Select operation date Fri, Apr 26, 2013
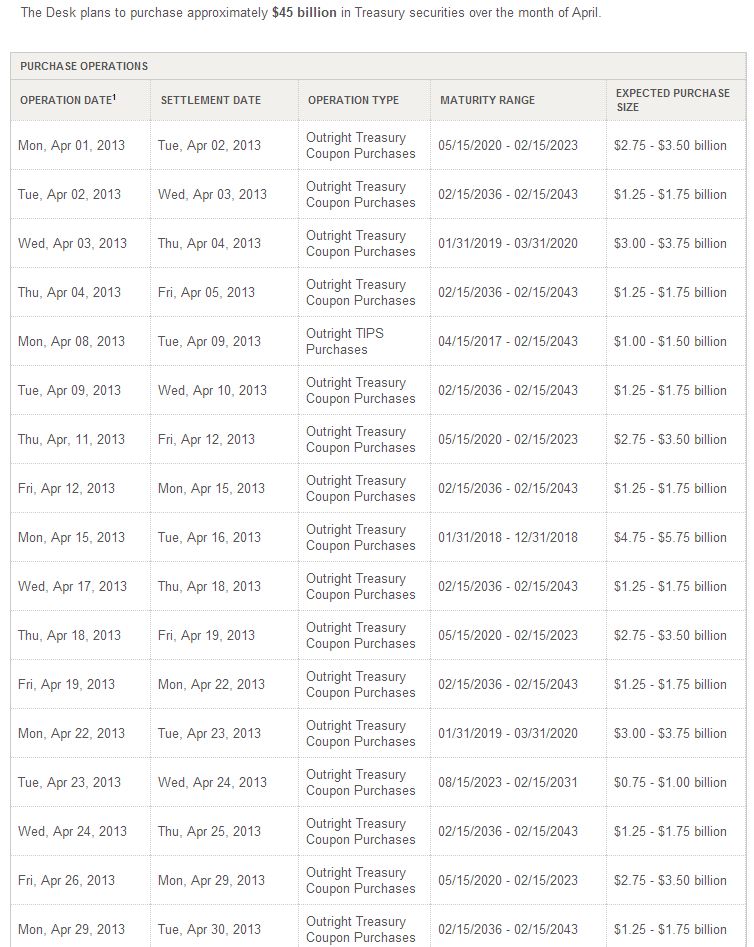This screenshot has height=947, width=754. pyautogui.click(x=66, y=880)
